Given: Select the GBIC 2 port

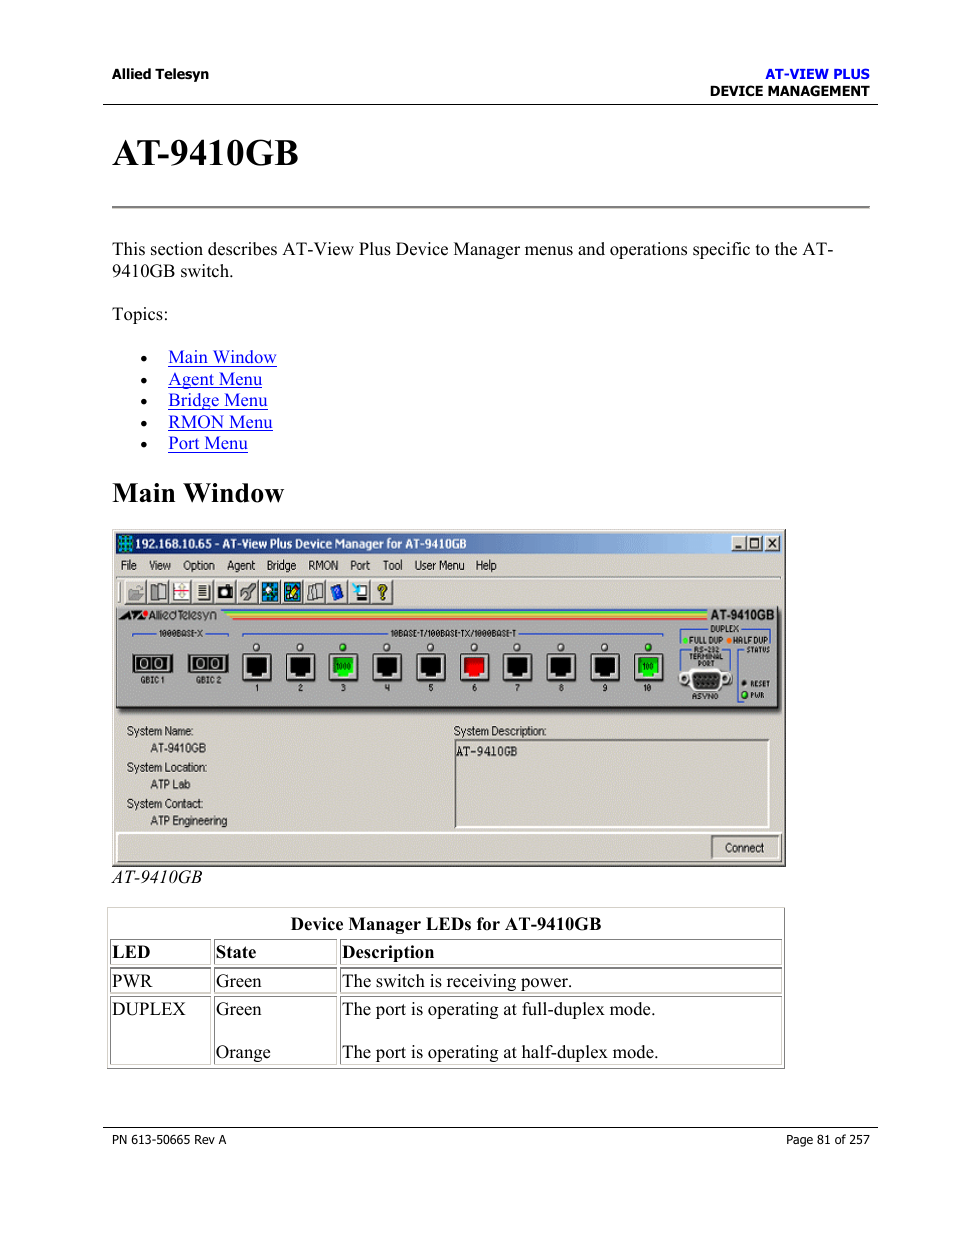Looking at the screenshot, I should click(208, 664).
